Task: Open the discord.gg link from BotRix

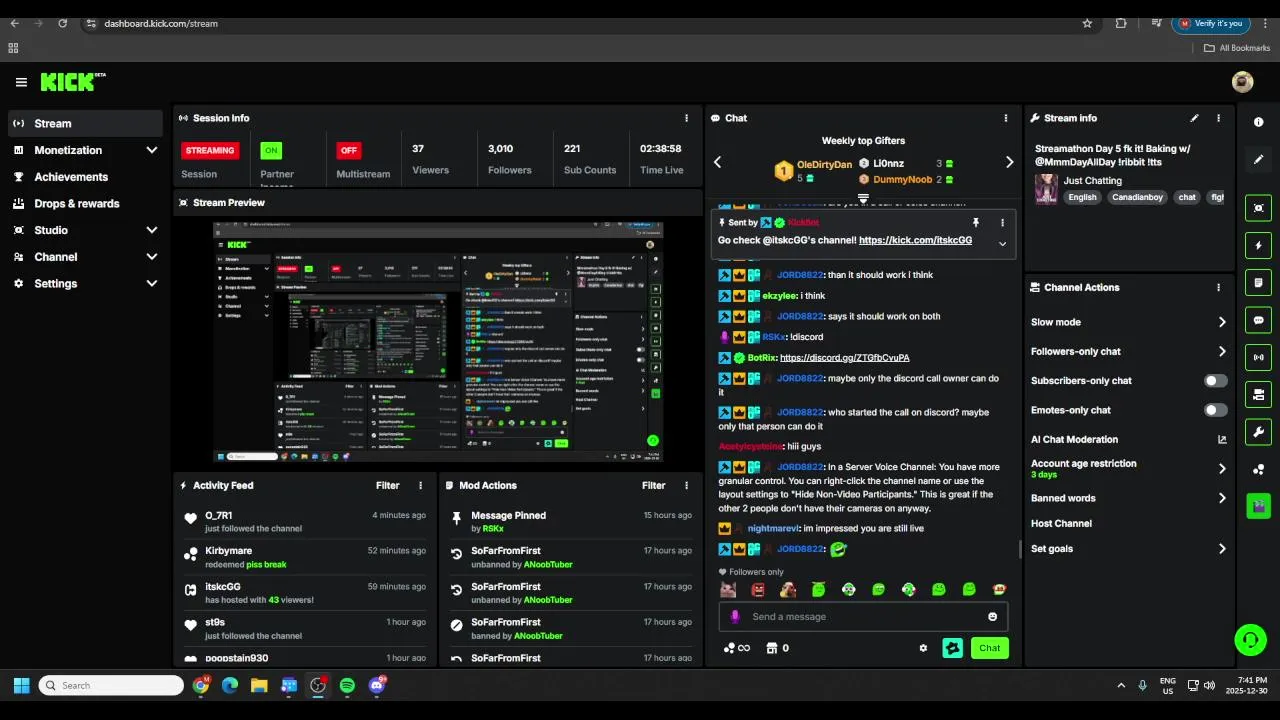Action: coord(845,357)
